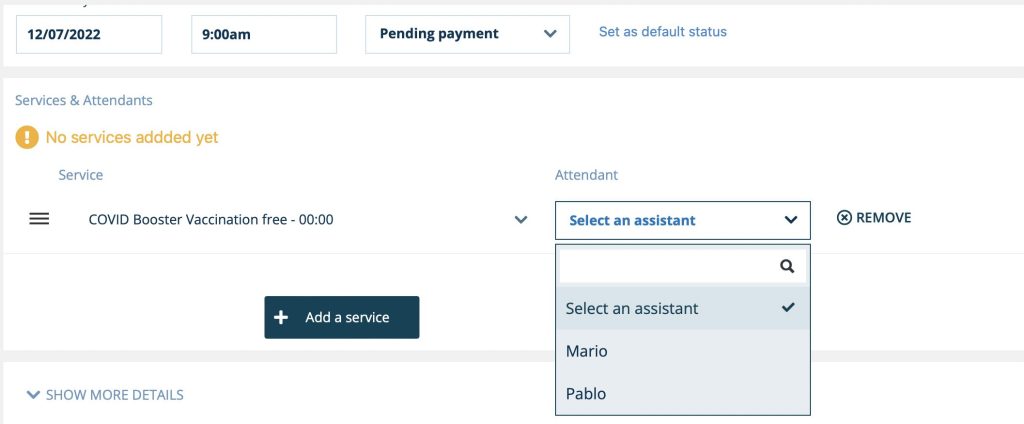This screenshot has width=1024, height=424.
Task: Click the REMOVE service link
Action: 874,218
